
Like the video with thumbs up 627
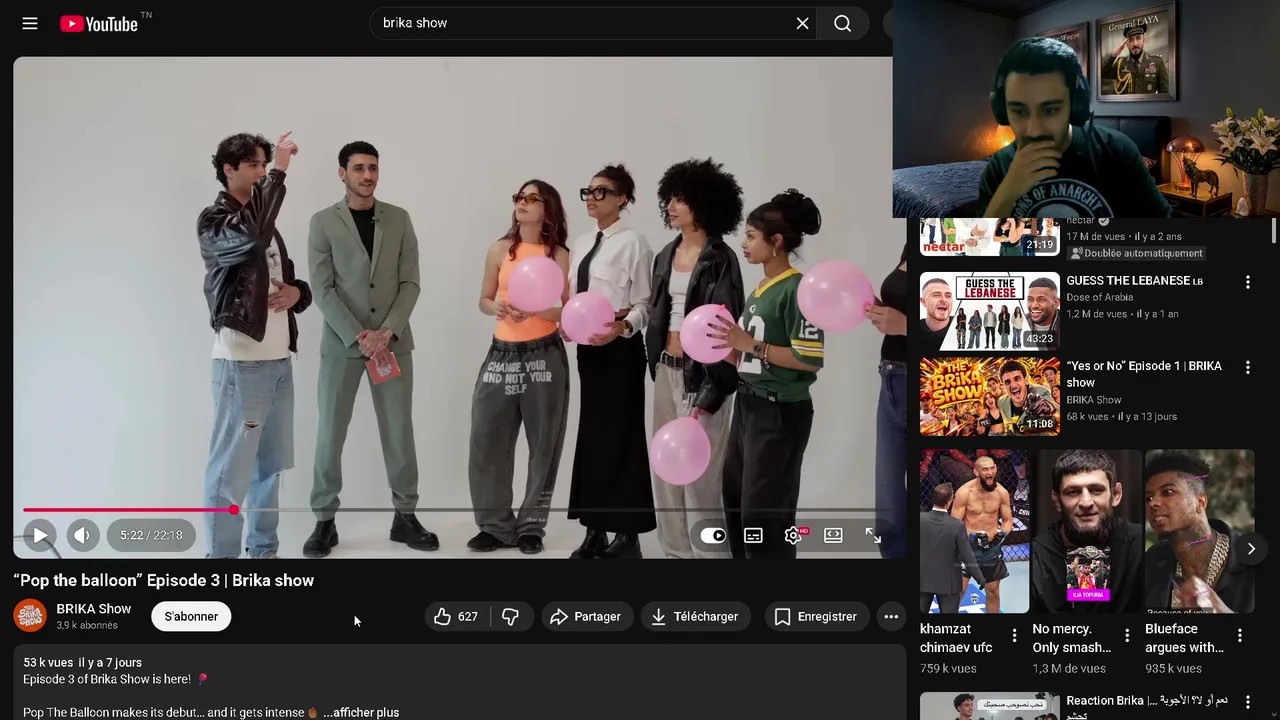(x=457, y=616)
